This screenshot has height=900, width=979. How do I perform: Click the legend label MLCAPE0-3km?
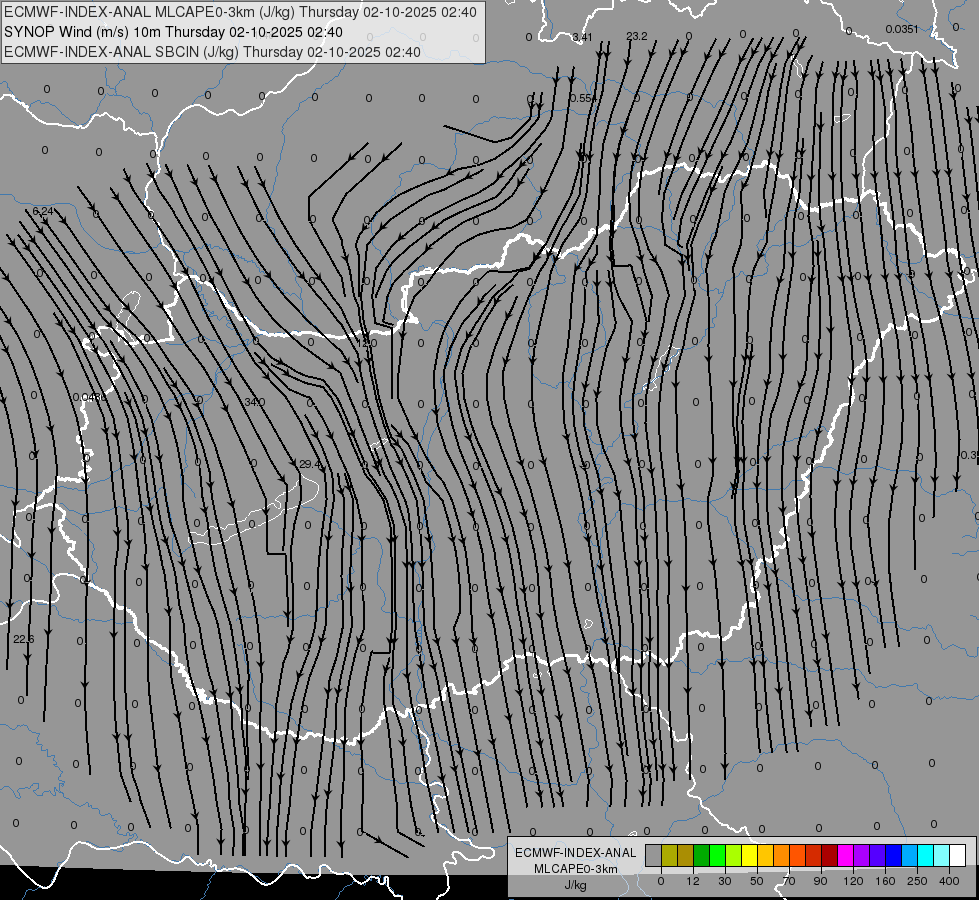[575, 869]
